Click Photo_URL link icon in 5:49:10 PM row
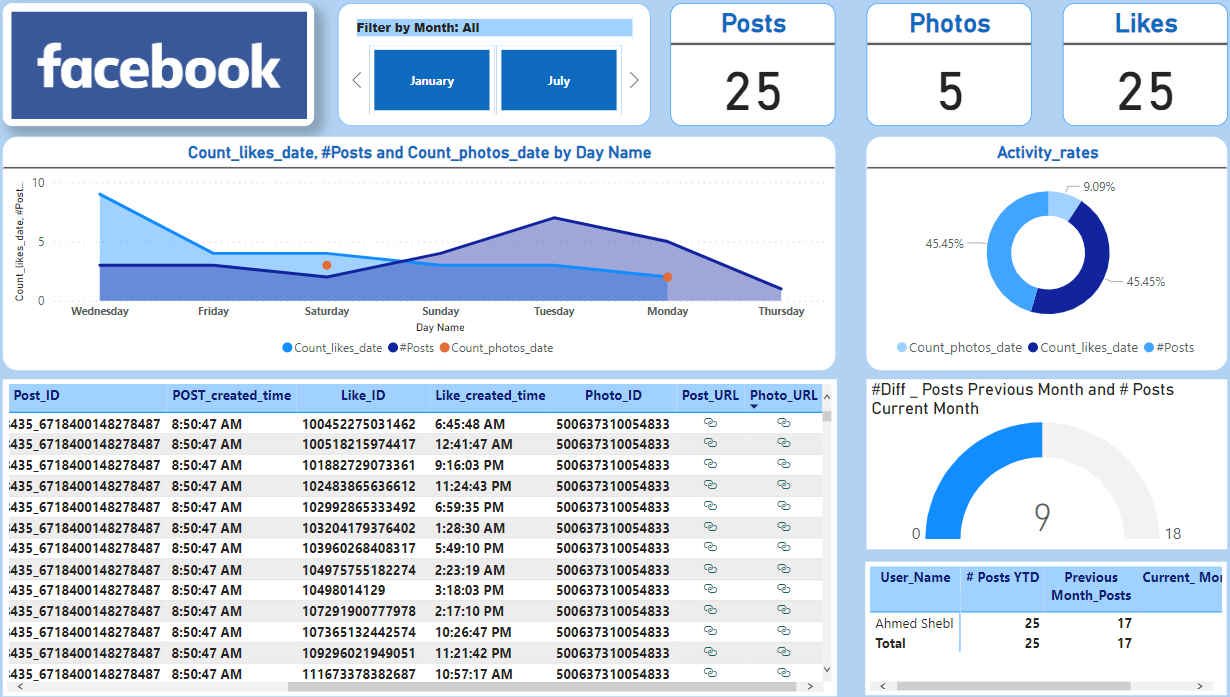This screenshot has height=697, width=1230. (784, 548)
